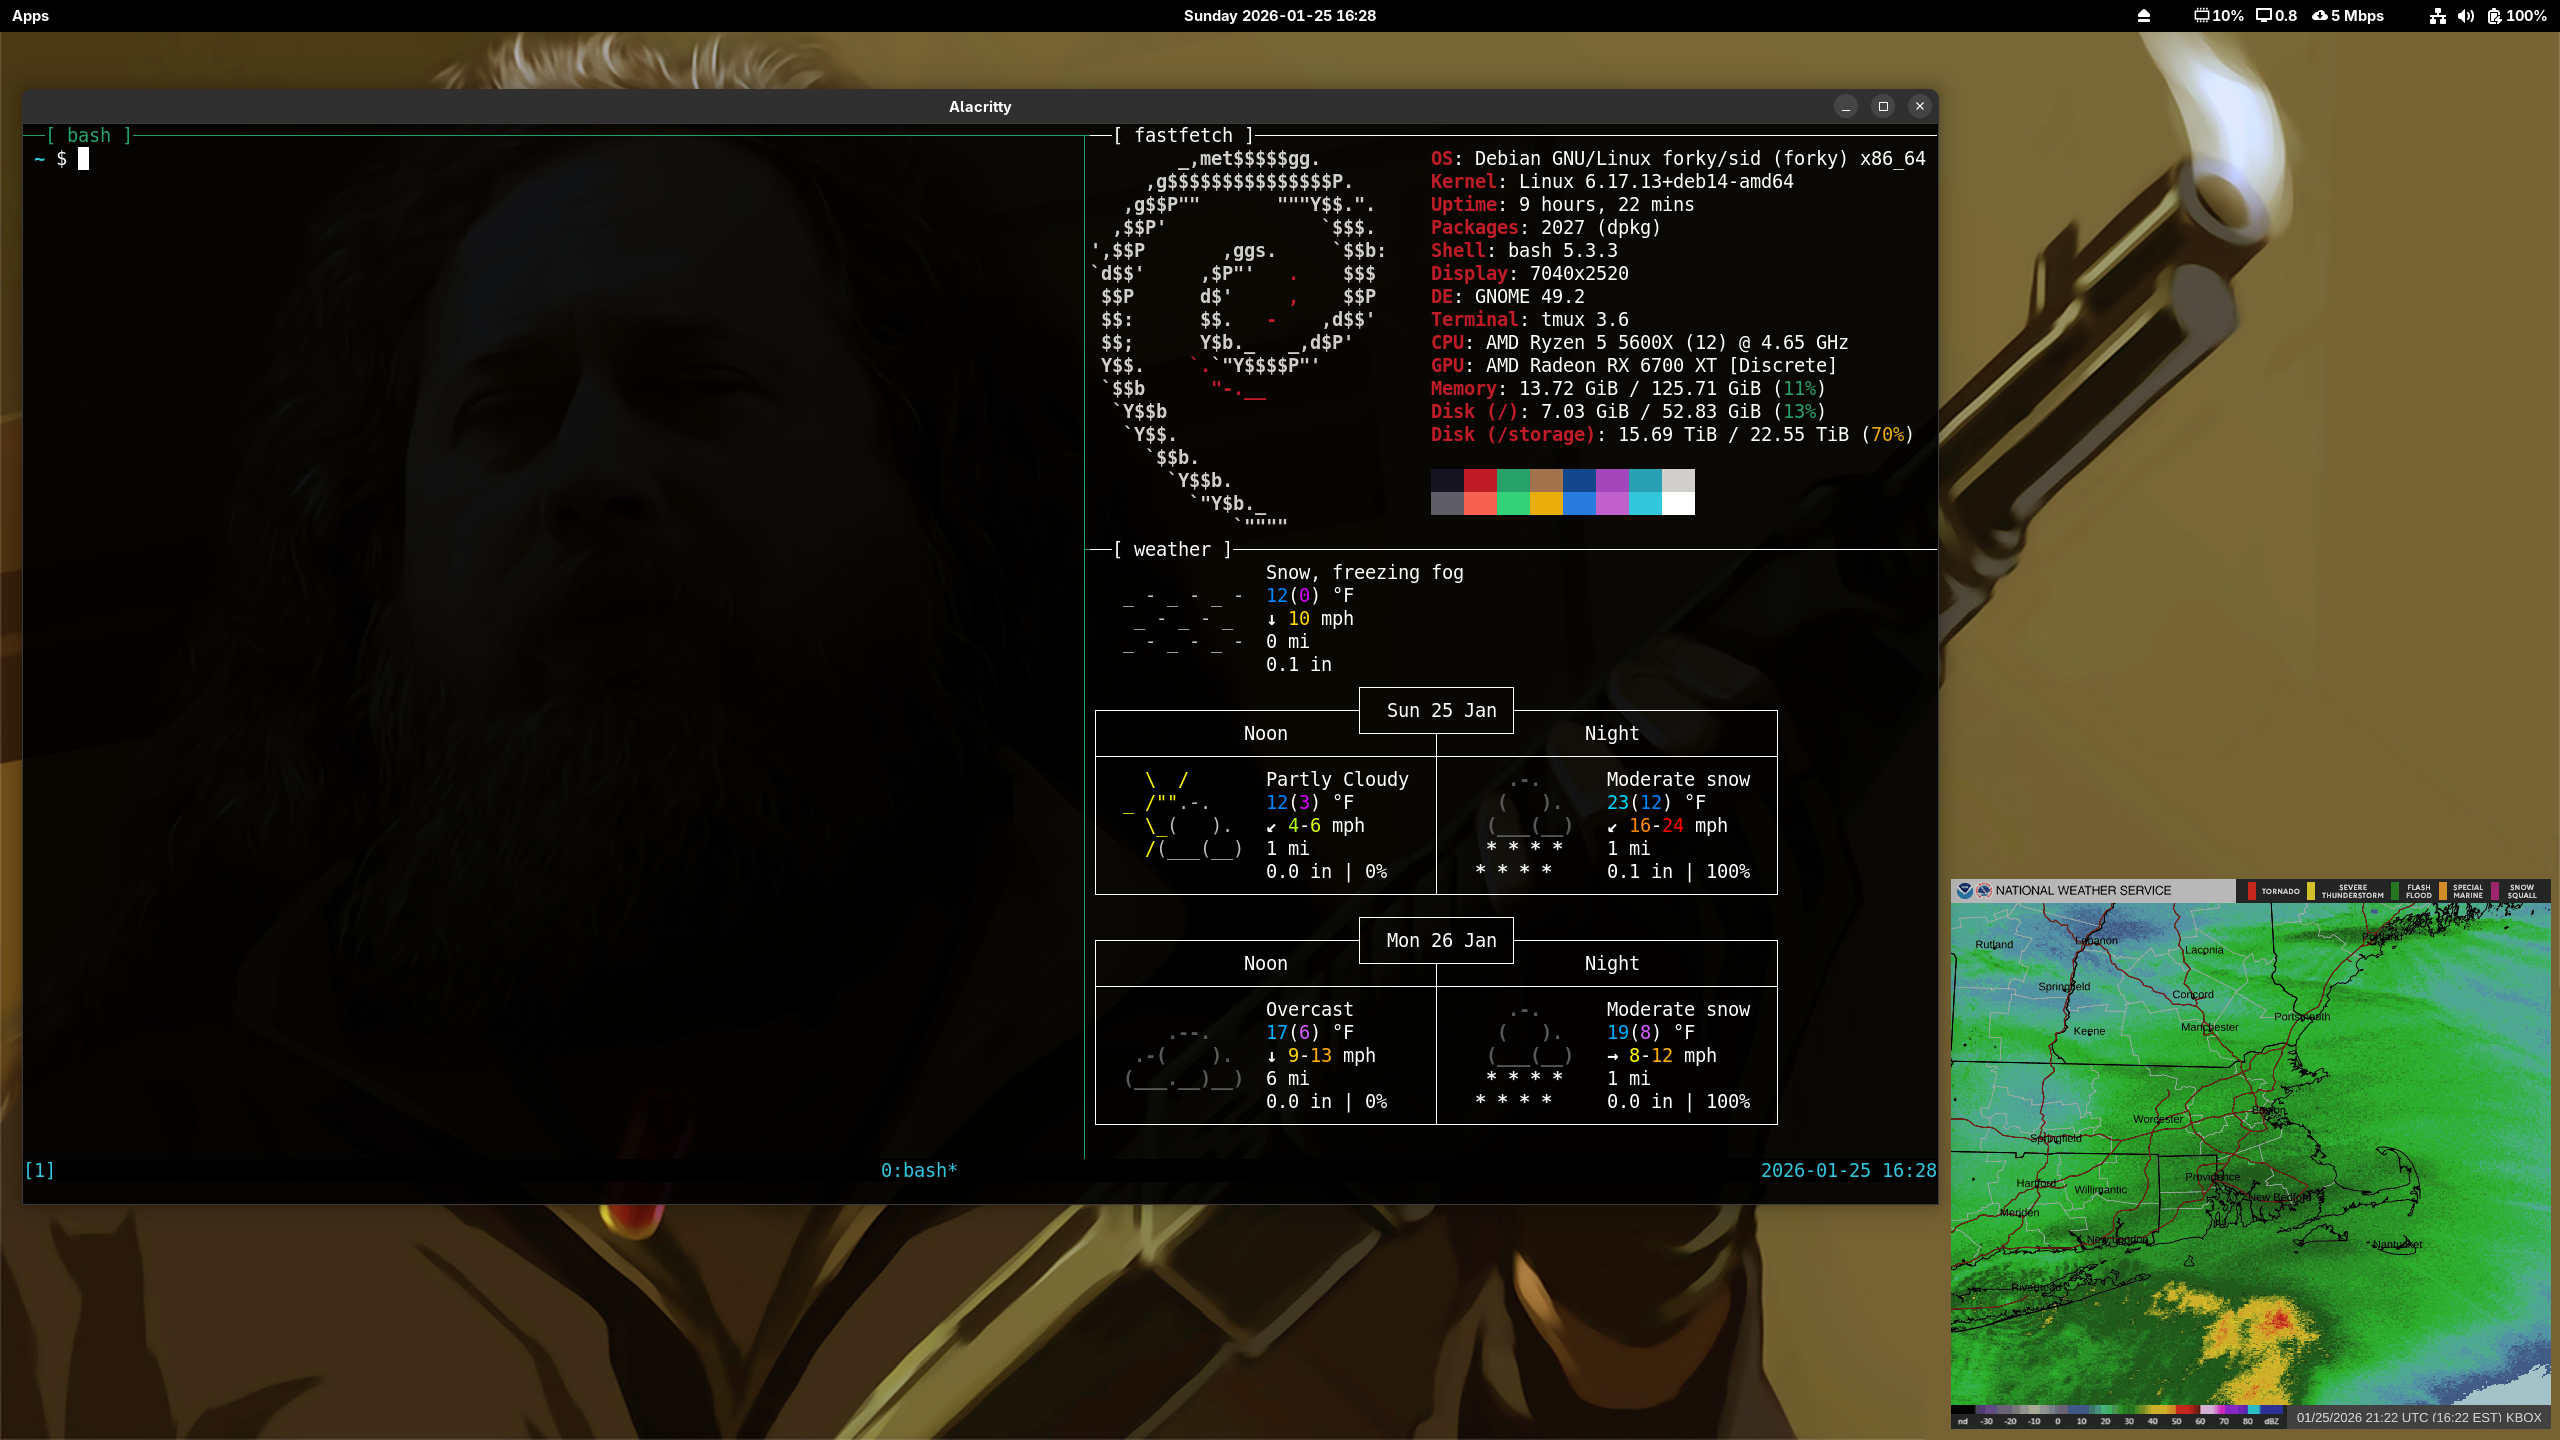Viewport: 2560px width, 1440px height.
Task: Click the battery 100% indicator
Action: 2516,16
